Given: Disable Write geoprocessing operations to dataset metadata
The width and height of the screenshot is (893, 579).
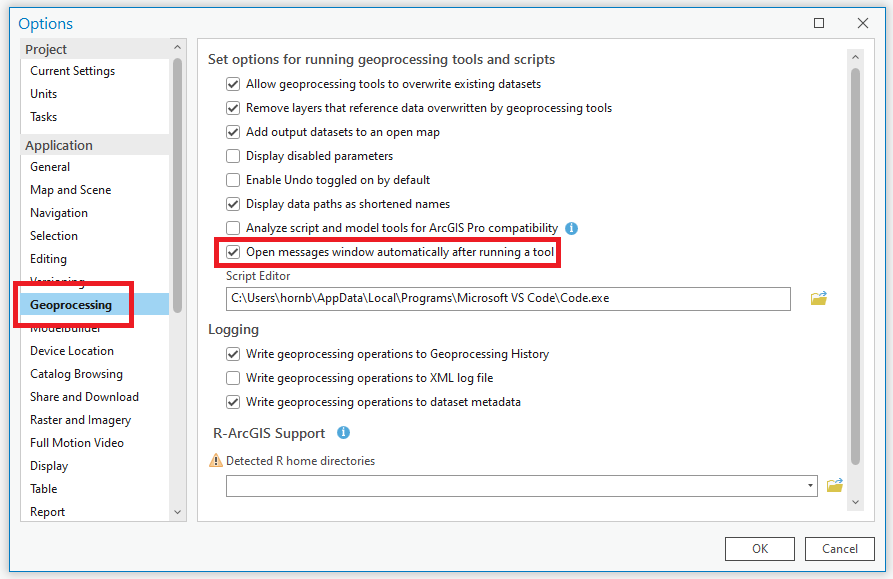Looking at the screenshot, I should 232,400.
